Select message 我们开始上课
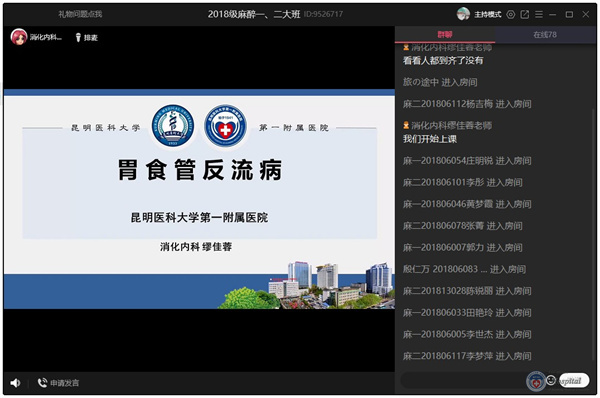Image resolution: width=600 pixels, height=398 pixels. (x=430, y=139)
